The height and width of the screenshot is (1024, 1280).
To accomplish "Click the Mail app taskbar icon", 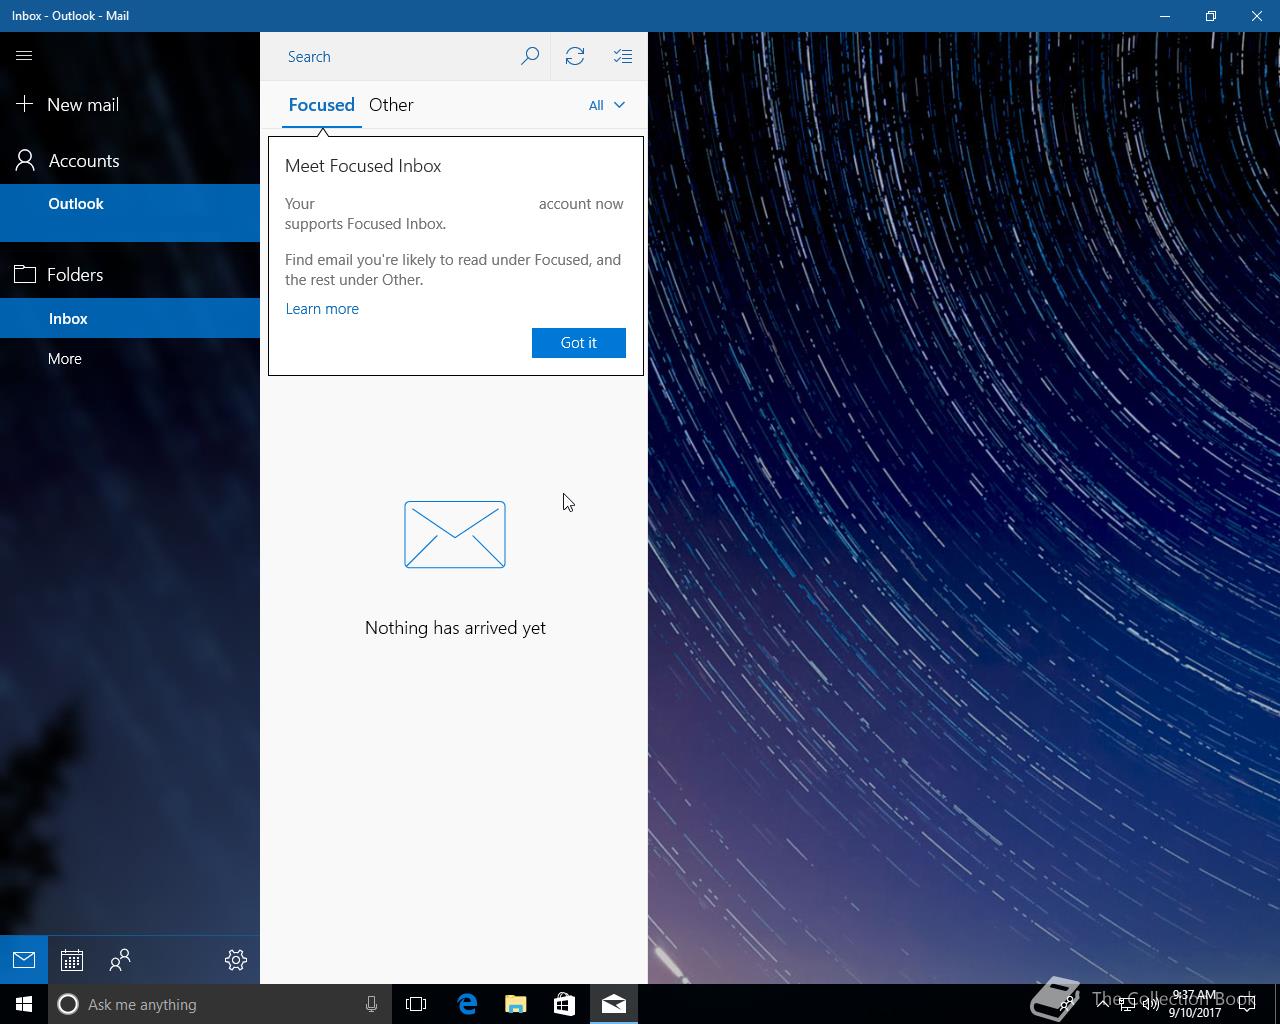I will 614,1004.
